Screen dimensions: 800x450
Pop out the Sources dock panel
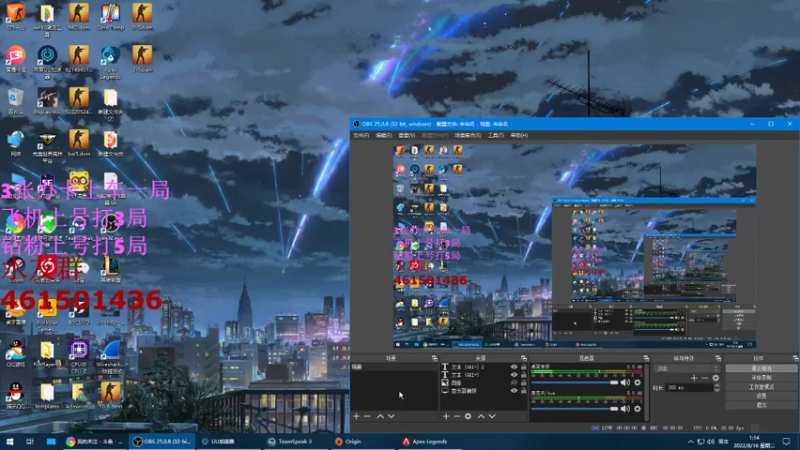coord(523,359)
